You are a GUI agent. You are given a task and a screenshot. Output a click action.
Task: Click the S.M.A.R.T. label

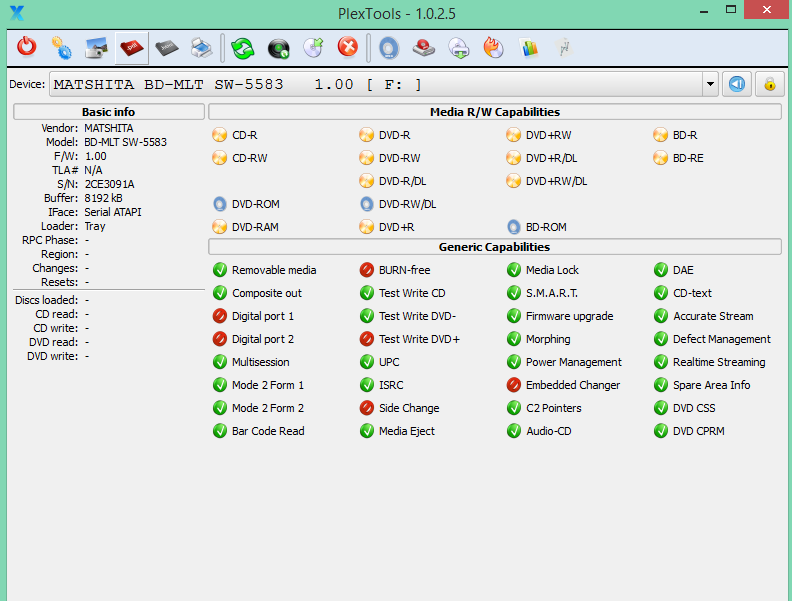pos(552,293)
